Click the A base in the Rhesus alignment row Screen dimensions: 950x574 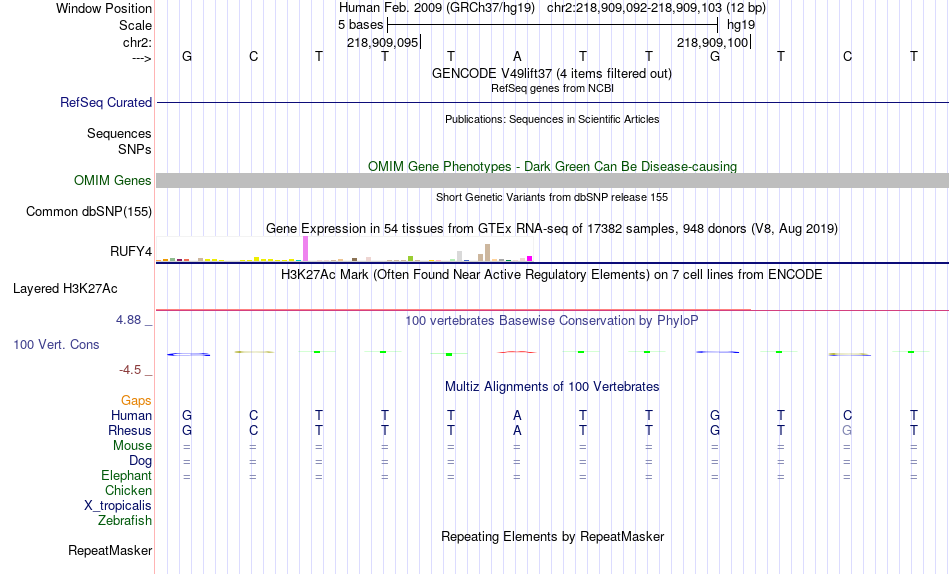coord(517,430)
